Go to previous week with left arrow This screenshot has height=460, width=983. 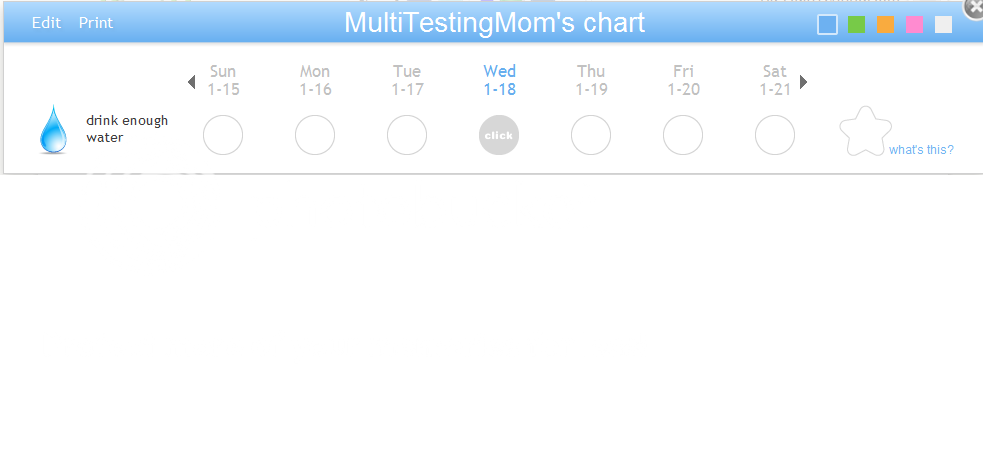pyautogui.click(x=191, y=82)
